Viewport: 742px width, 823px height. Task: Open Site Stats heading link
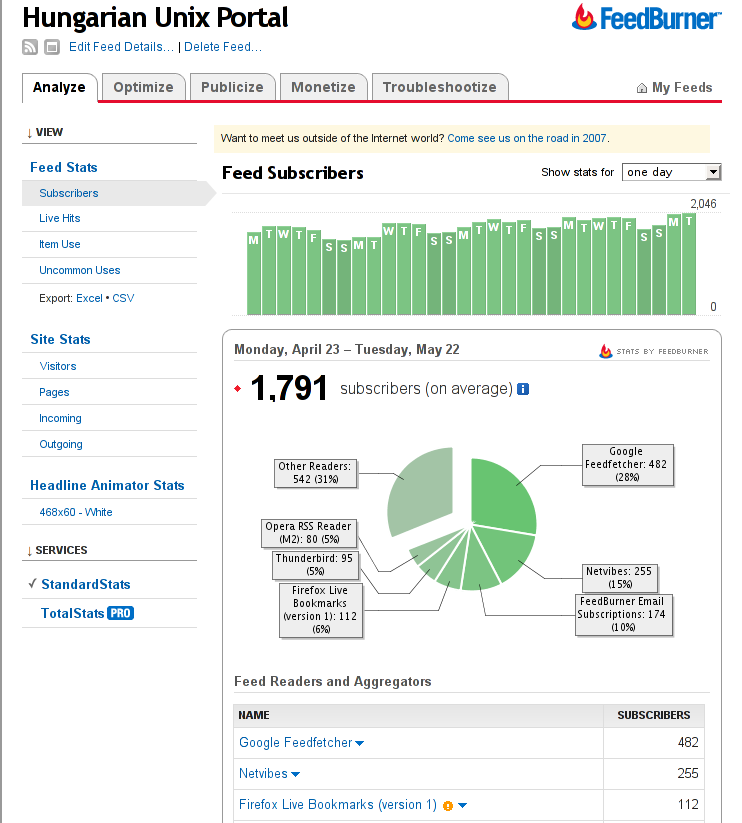tap(60, 340)
